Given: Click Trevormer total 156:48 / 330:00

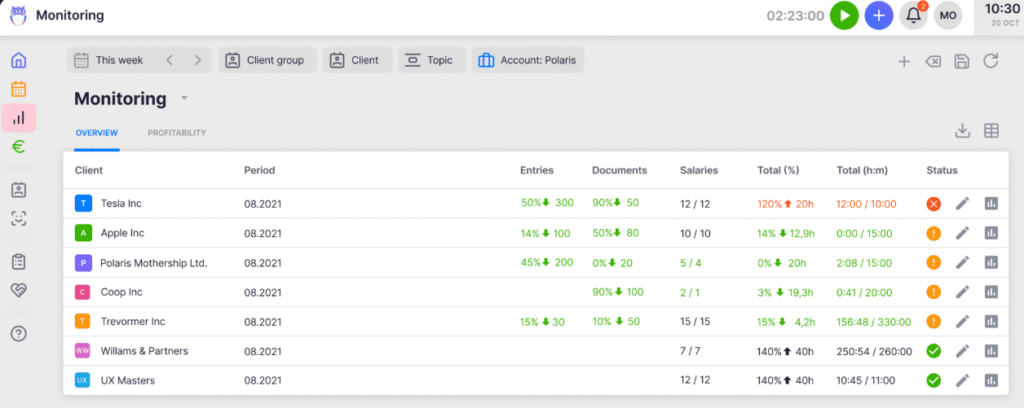Looking at the screenshot, I should [x=874, y=321].
